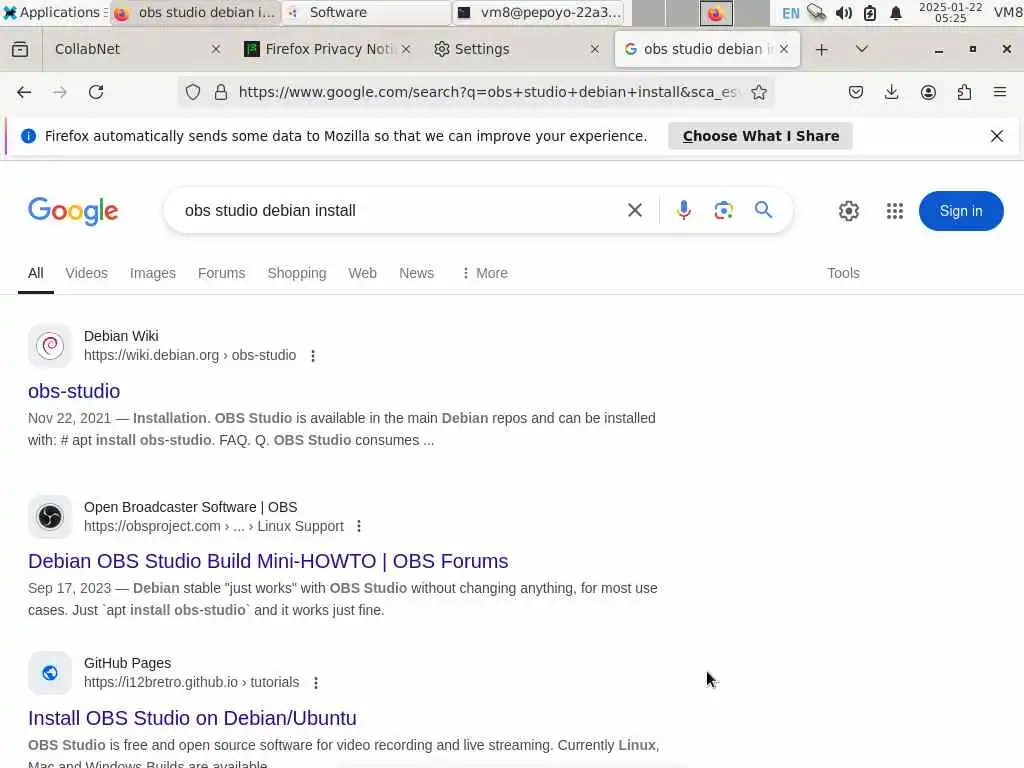Image resolution: width=1024 pixels, height=768 pixels.
Task: Dismiss the Firefox data notification bar
Action: [997, 136]
